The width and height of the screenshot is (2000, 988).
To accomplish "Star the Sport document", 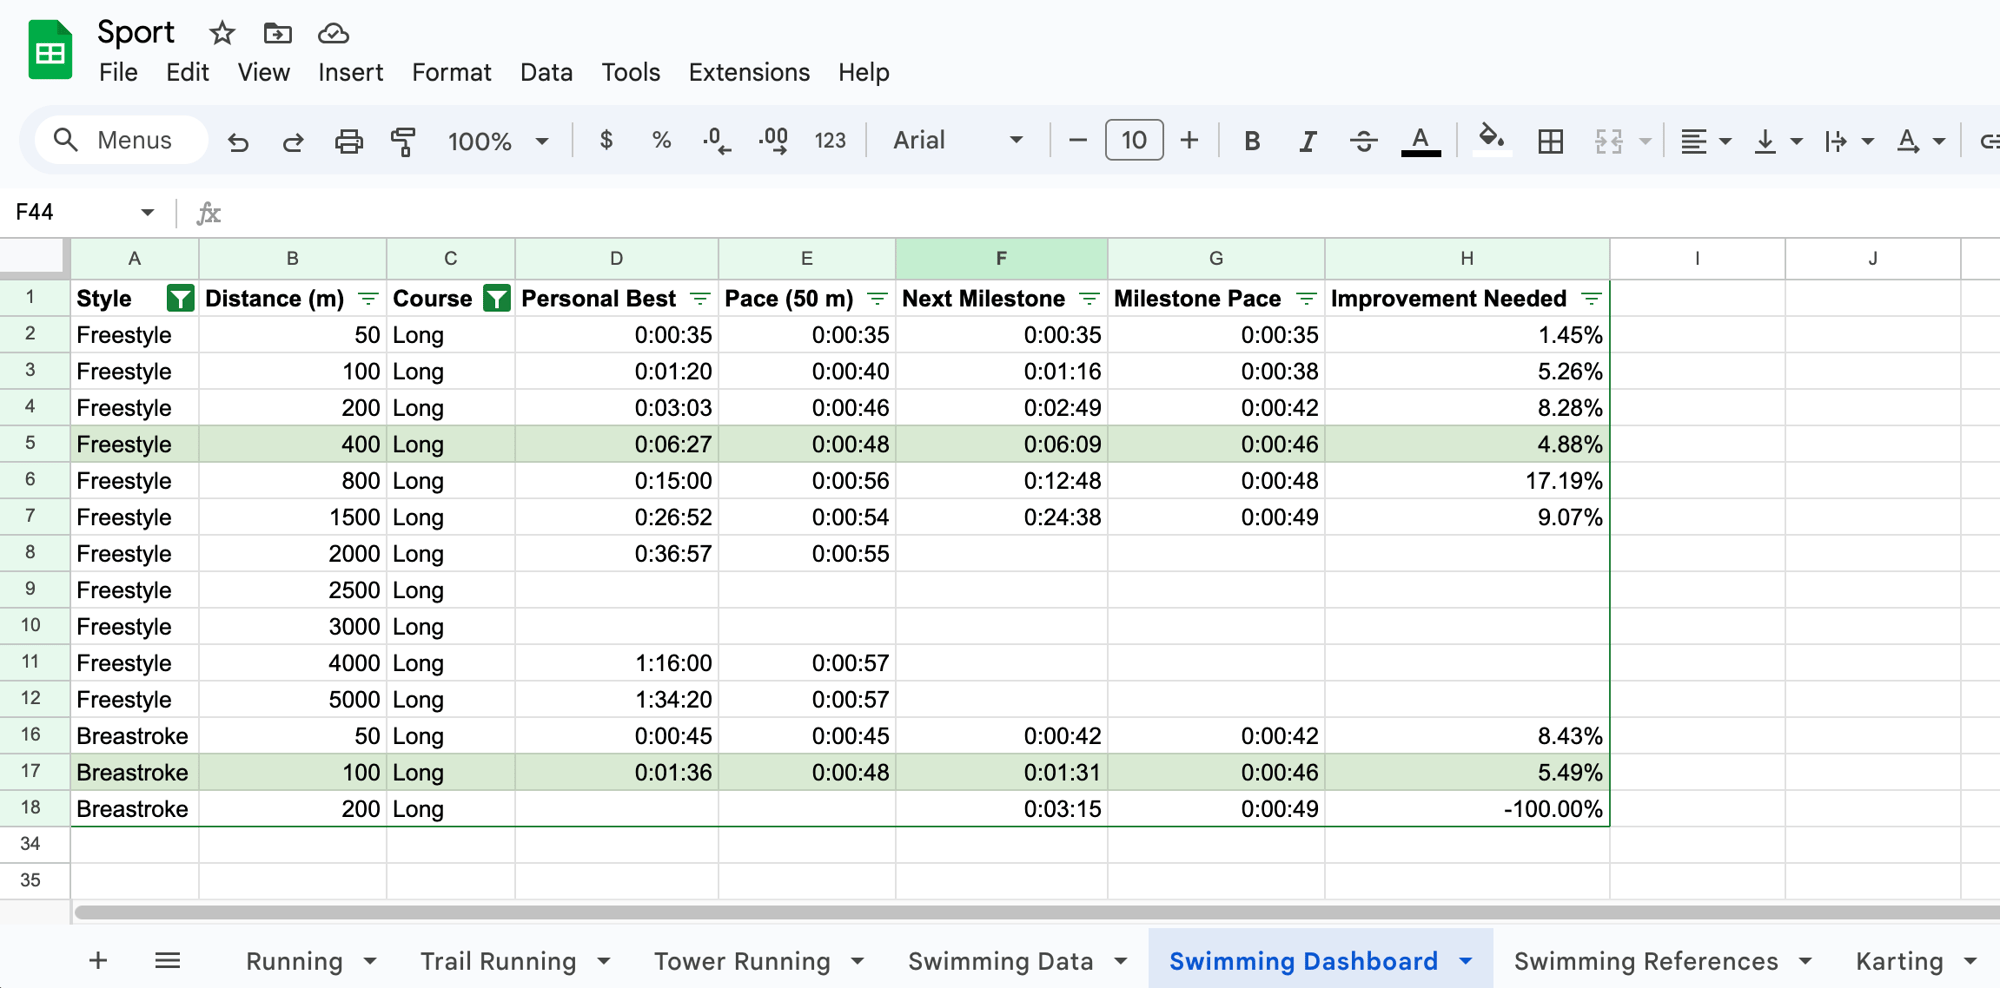I will 222,33.
